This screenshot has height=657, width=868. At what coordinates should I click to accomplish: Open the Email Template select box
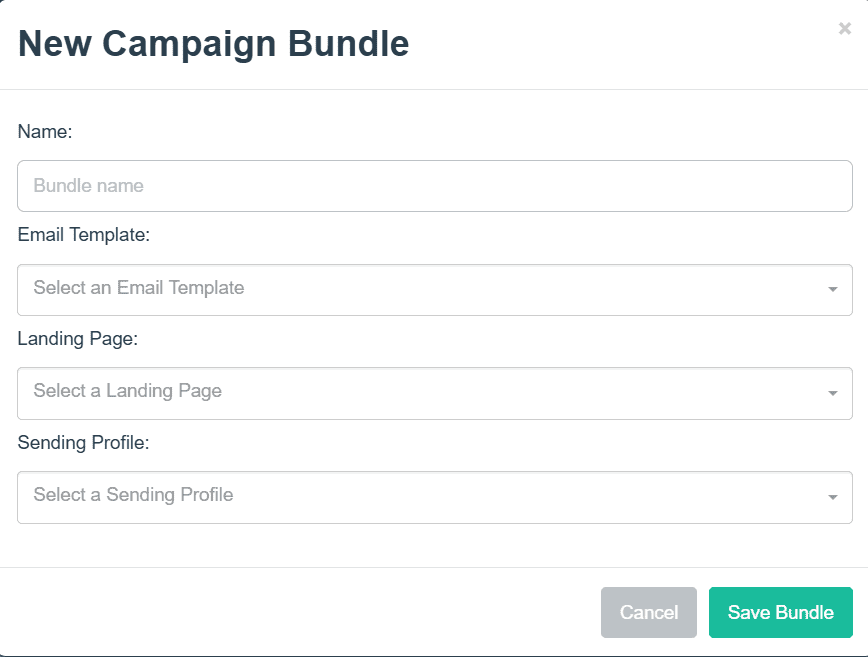tap(434, 290)
